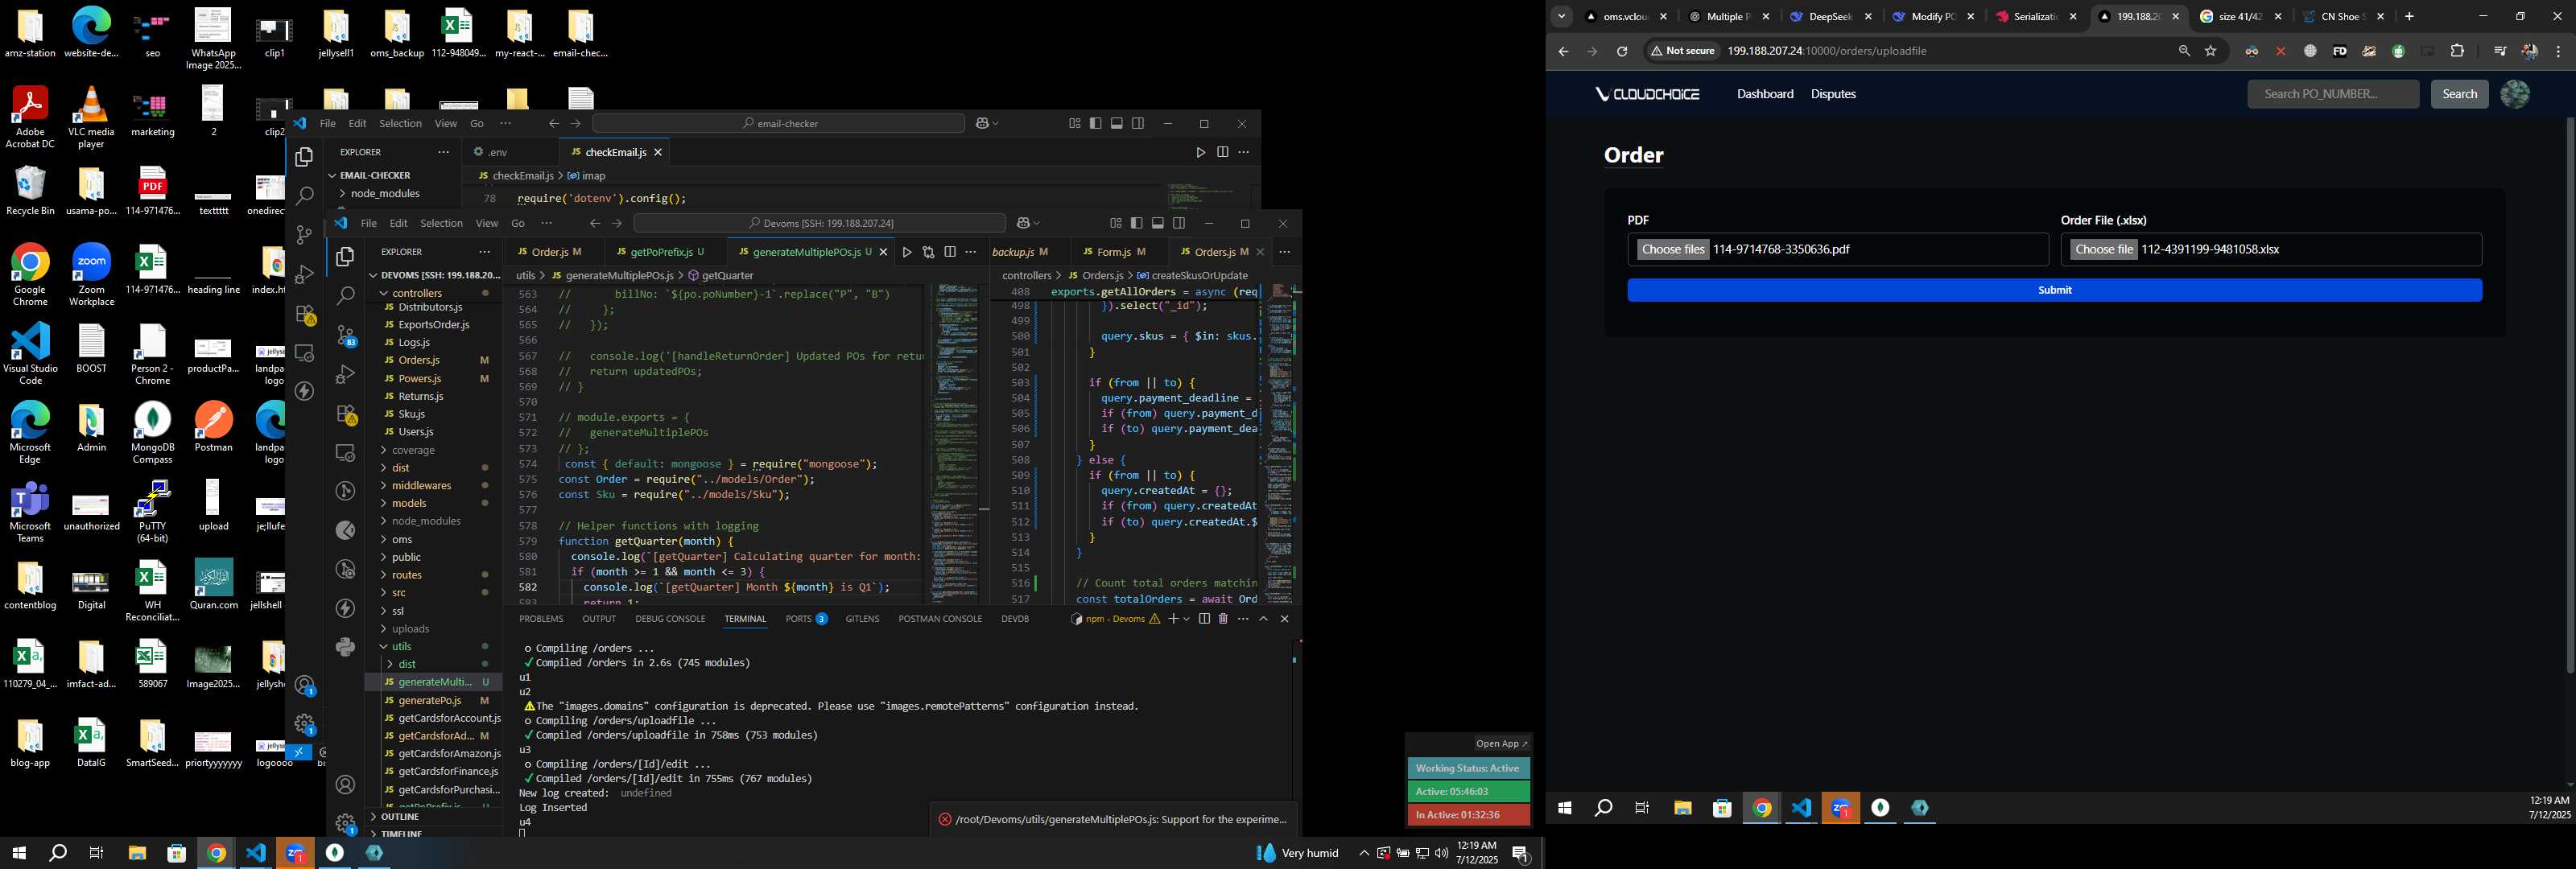Click Search button in CloudChoice header
Viewport: 2576px width, 869px height.
click(x=2459, y=94)
